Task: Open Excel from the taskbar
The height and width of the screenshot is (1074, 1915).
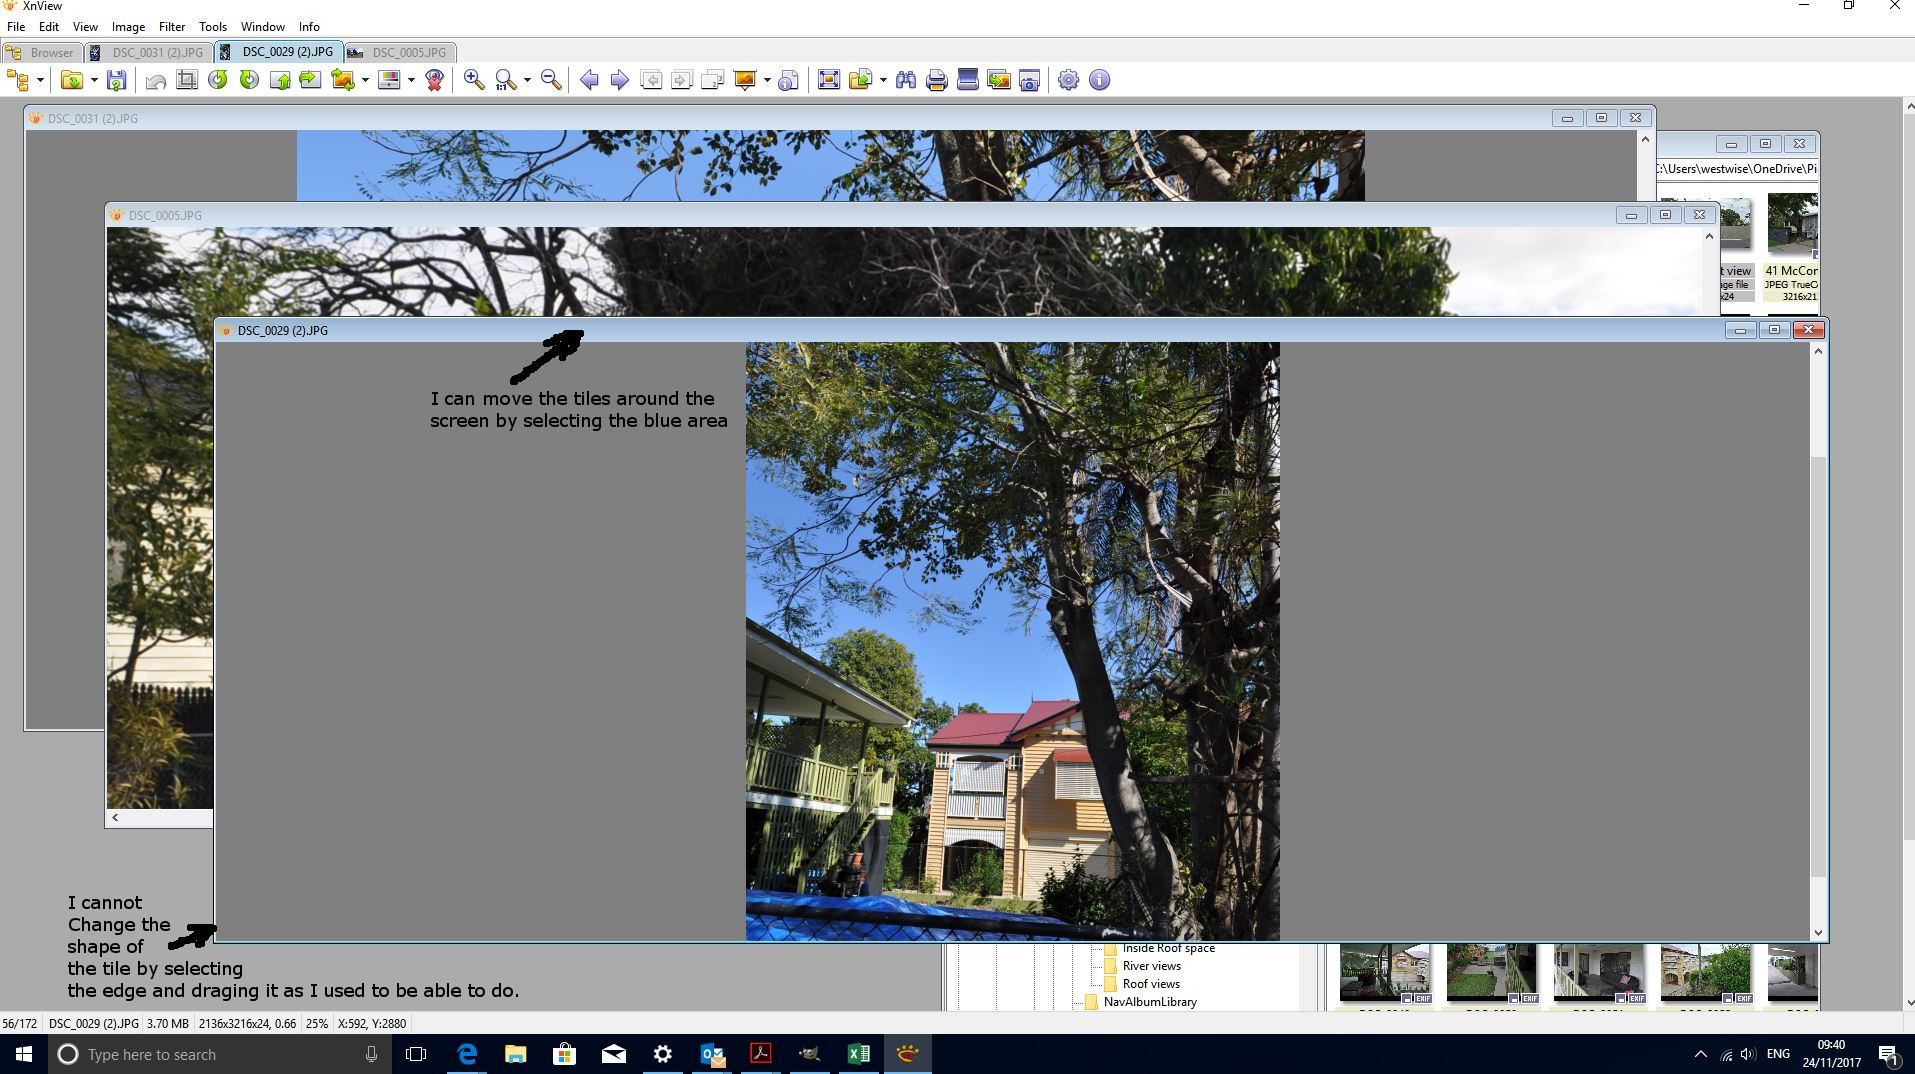Action: click(x=858, y=1054)
